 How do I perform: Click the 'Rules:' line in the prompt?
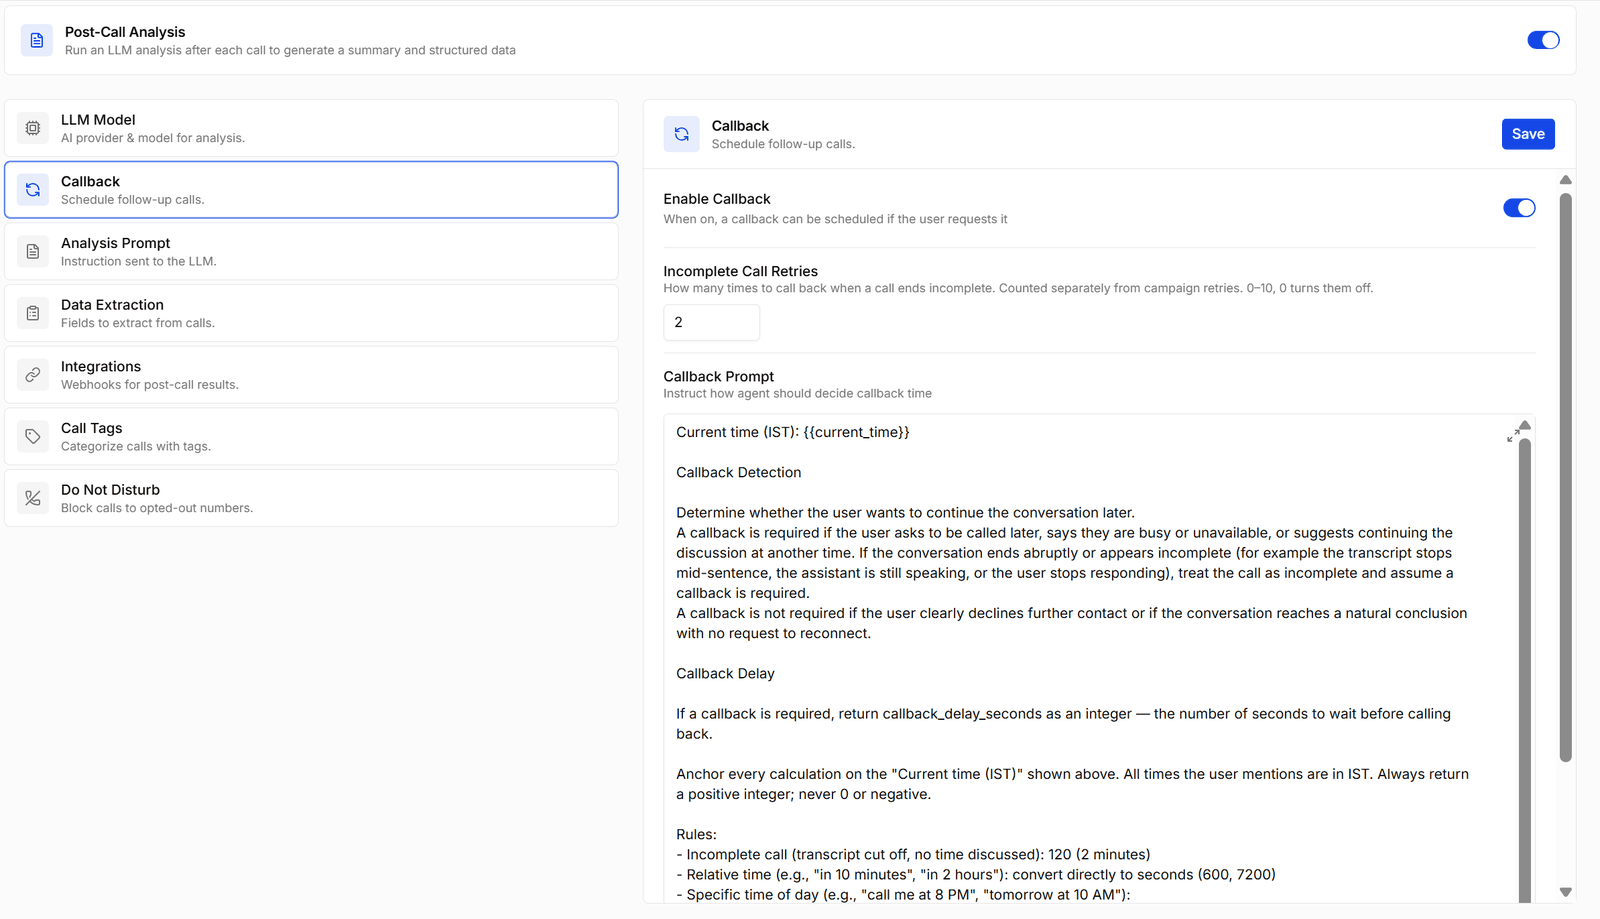696,834
